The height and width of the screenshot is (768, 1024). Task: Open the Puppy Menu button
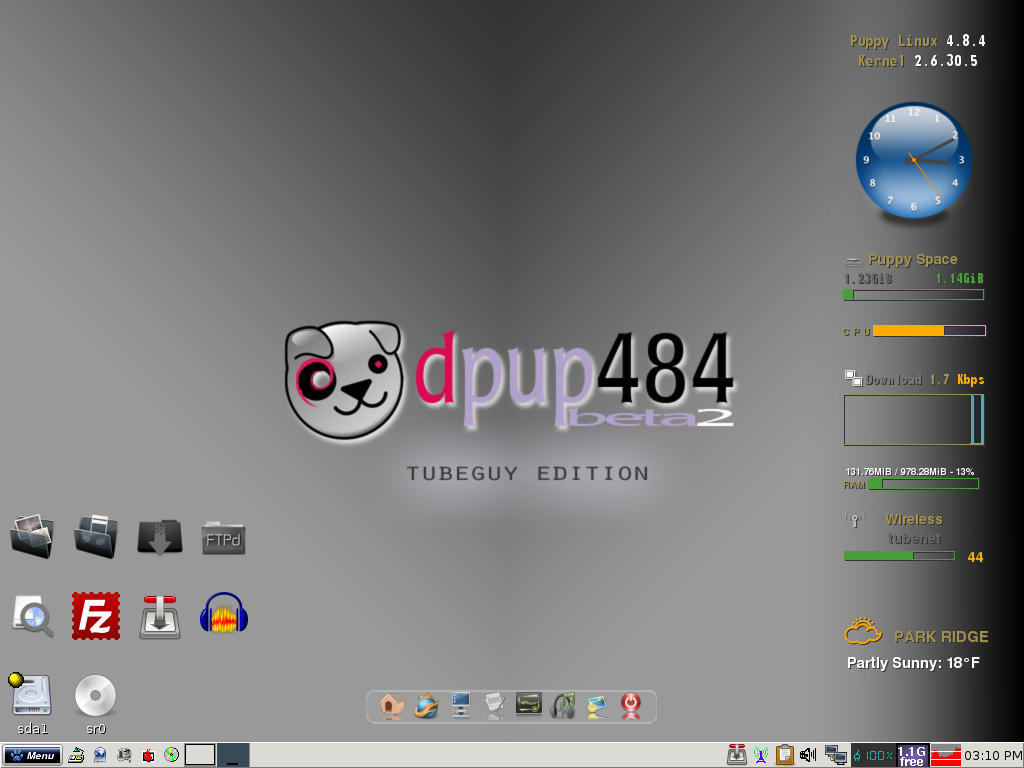tap(32, 756)
